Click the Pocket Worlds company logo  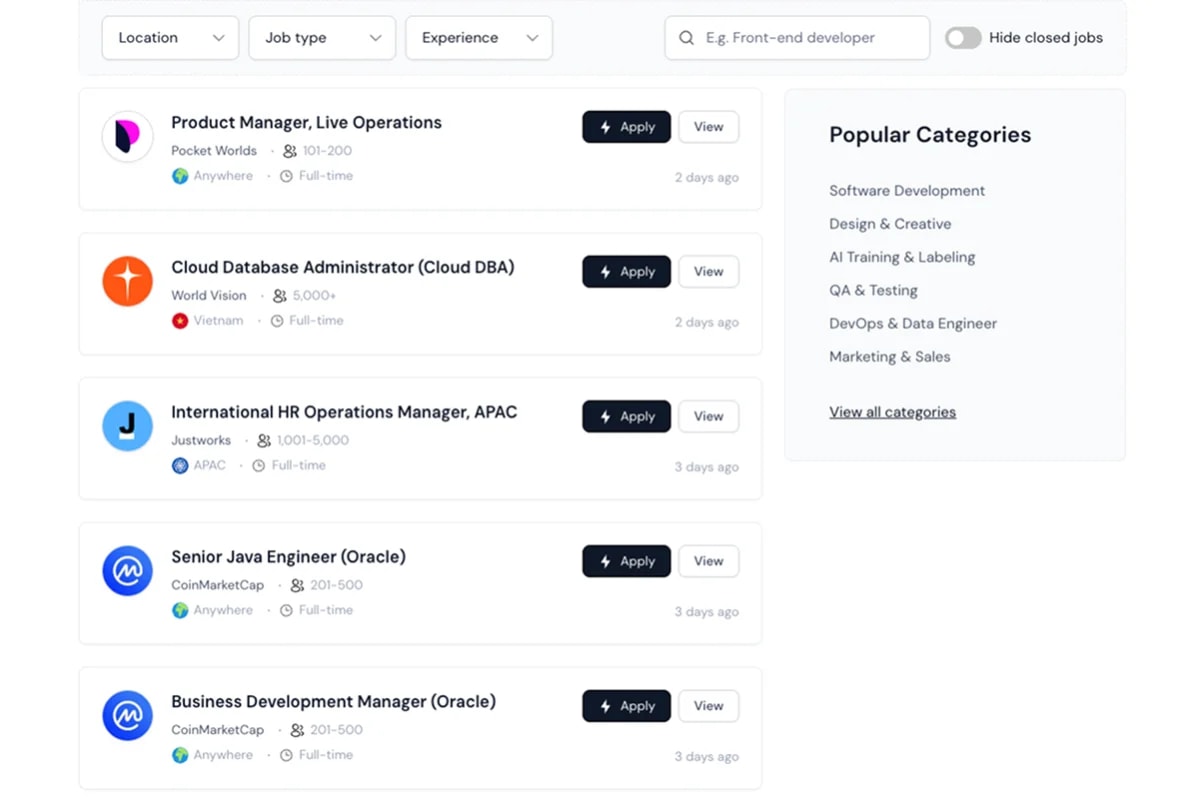[127, 137]
